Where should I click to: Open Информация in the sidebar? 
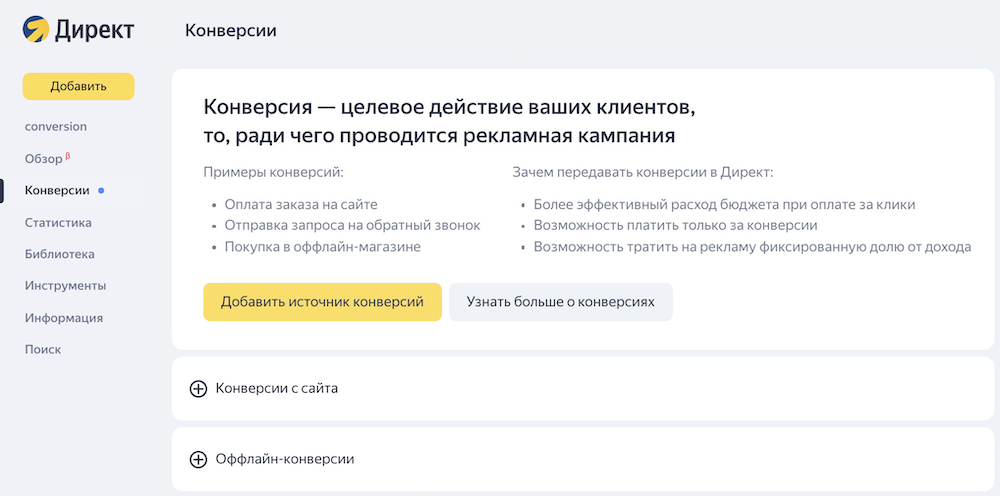click(64, 318)
